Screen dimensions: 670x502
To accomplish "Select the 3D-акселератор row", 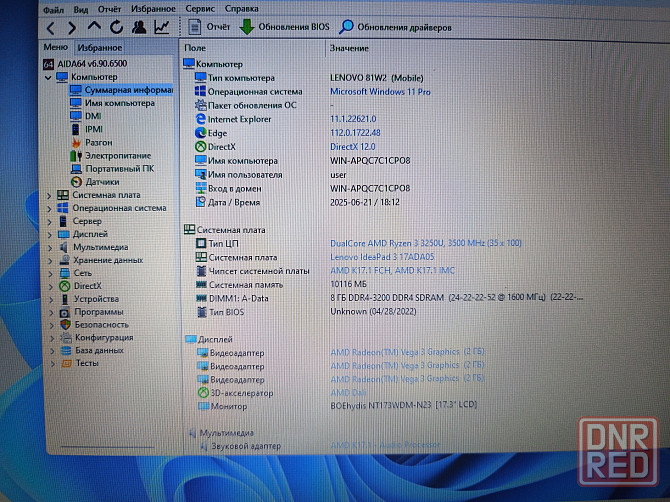I will pos(282,392).
